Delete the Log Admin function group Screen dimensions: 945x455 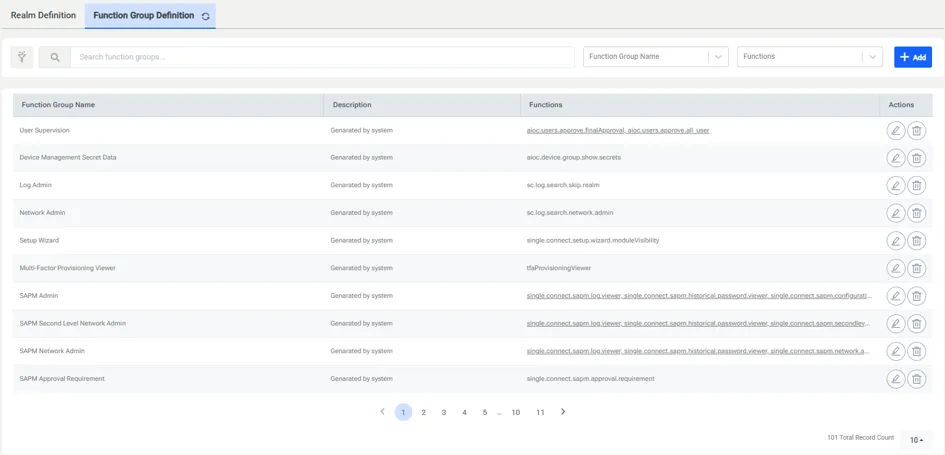(917, 186)
